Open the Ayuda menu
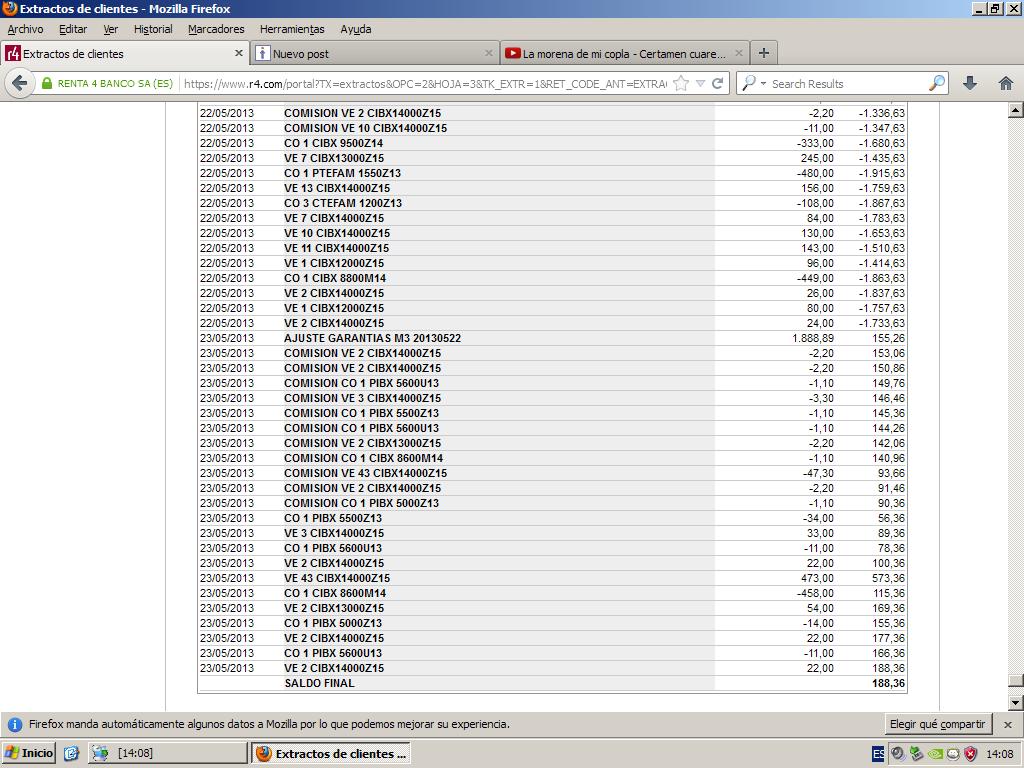The image size is (1024, 768). 356,29
